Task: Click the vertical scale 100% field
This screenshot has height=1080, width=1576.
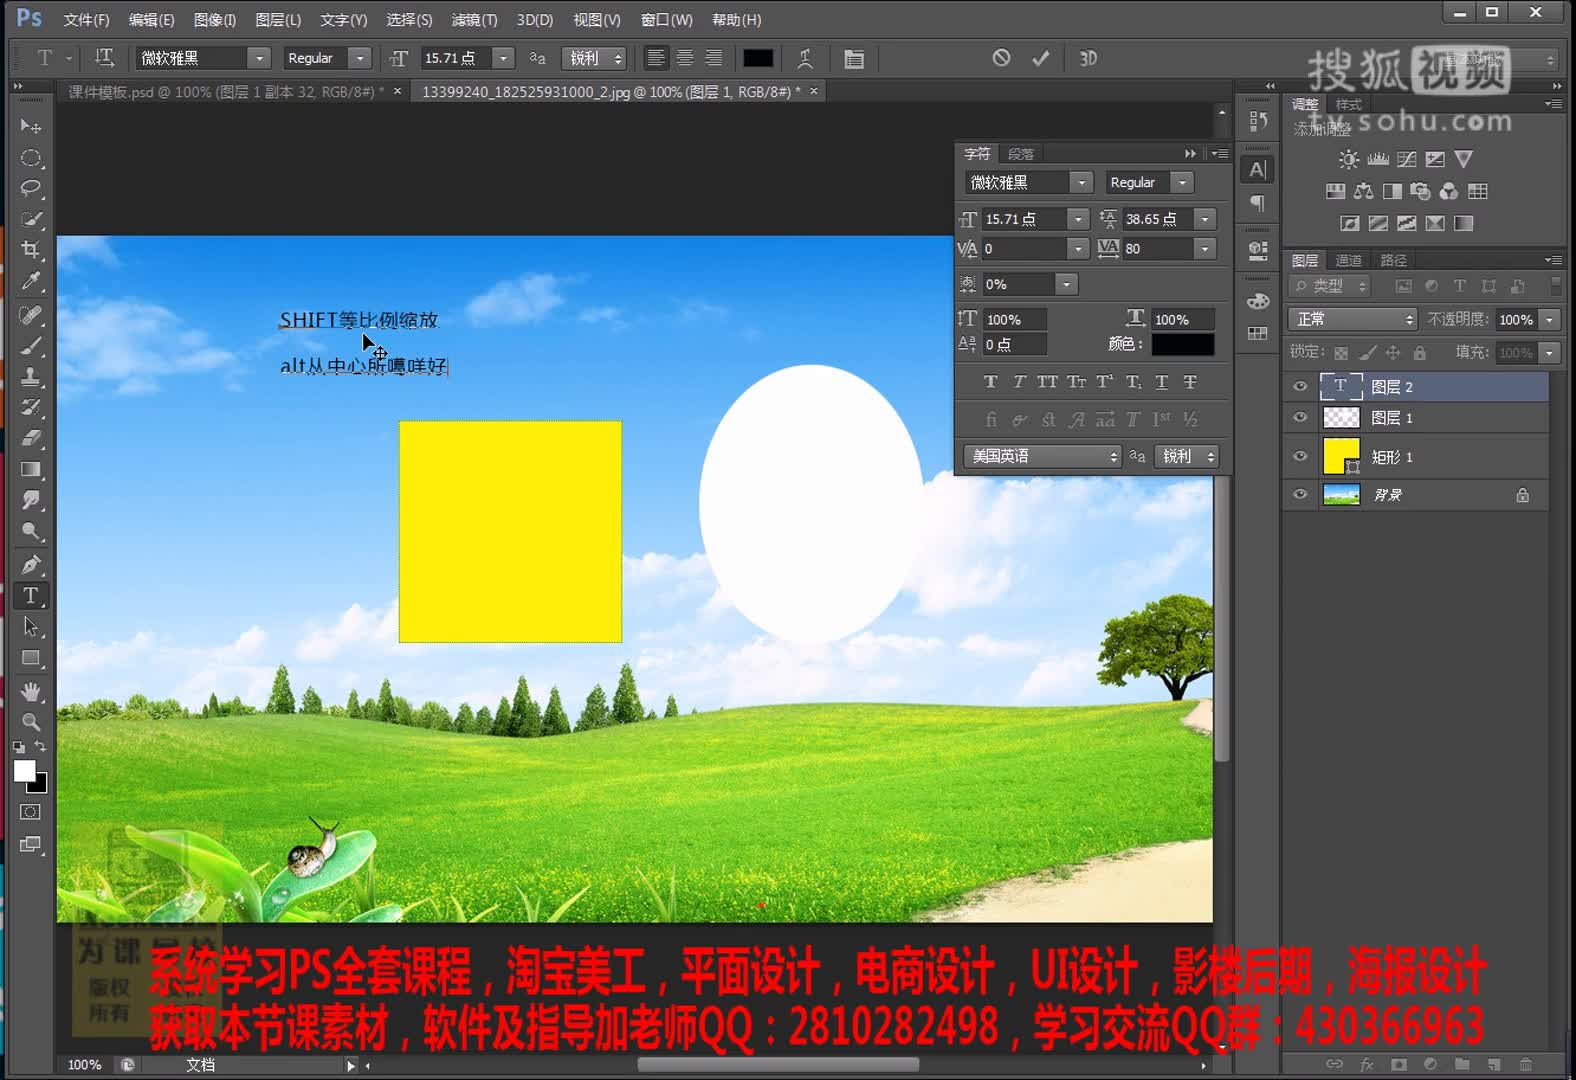Action: (1014, 320)
